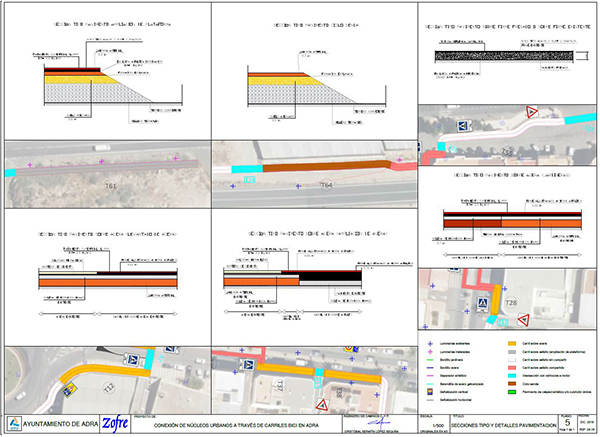Click the magenta luminaire cross legend symbol
The height and width of the screenshot is (437, 600).
coord(430,352)
